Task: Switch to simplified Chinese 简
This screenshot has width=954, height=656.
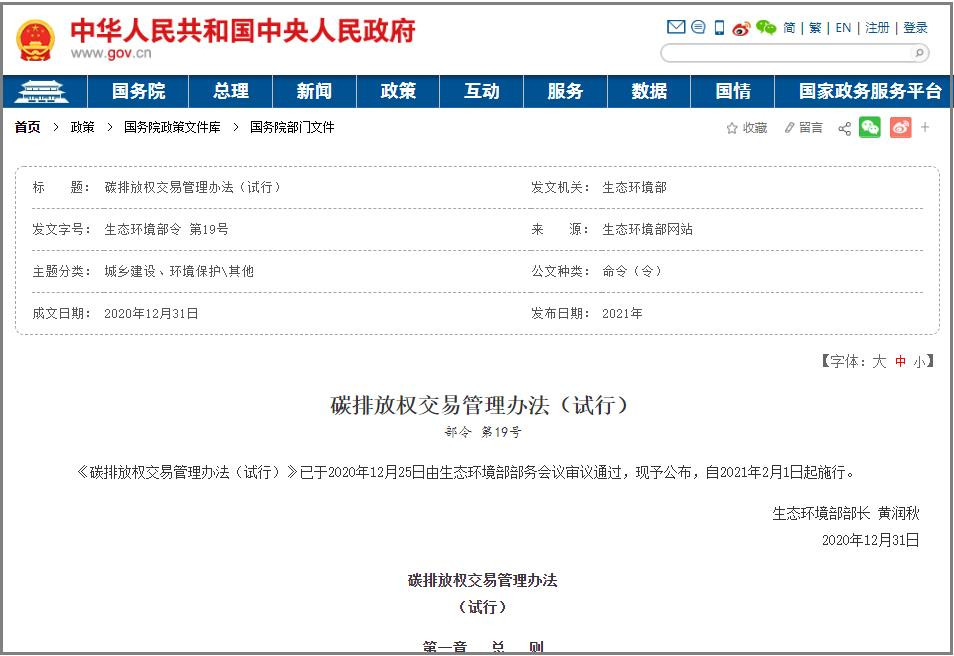Action: 789,28
